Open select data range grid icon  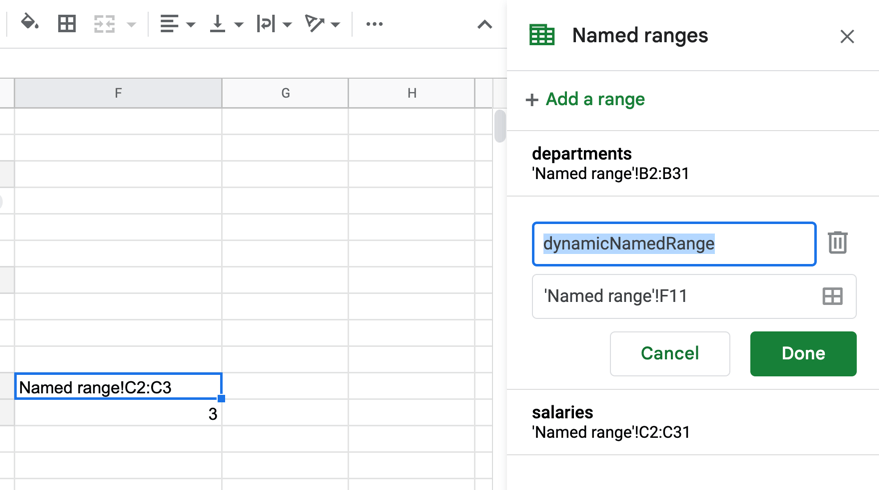coord(832,296)
